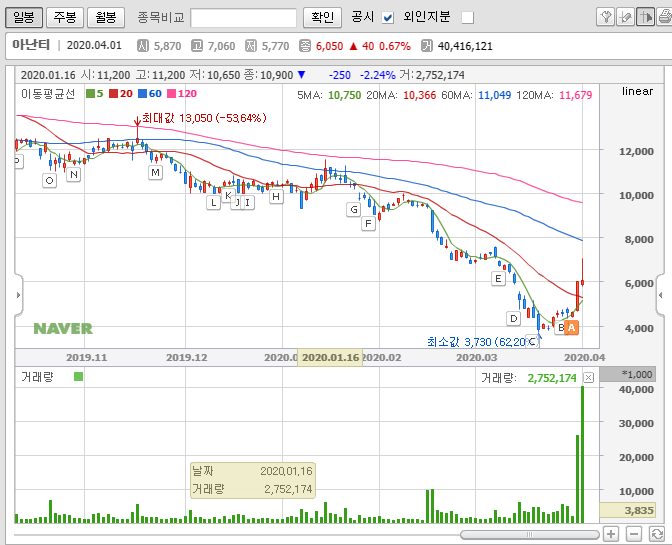Click the 2020.03 axis date label

tap(477, 357)
